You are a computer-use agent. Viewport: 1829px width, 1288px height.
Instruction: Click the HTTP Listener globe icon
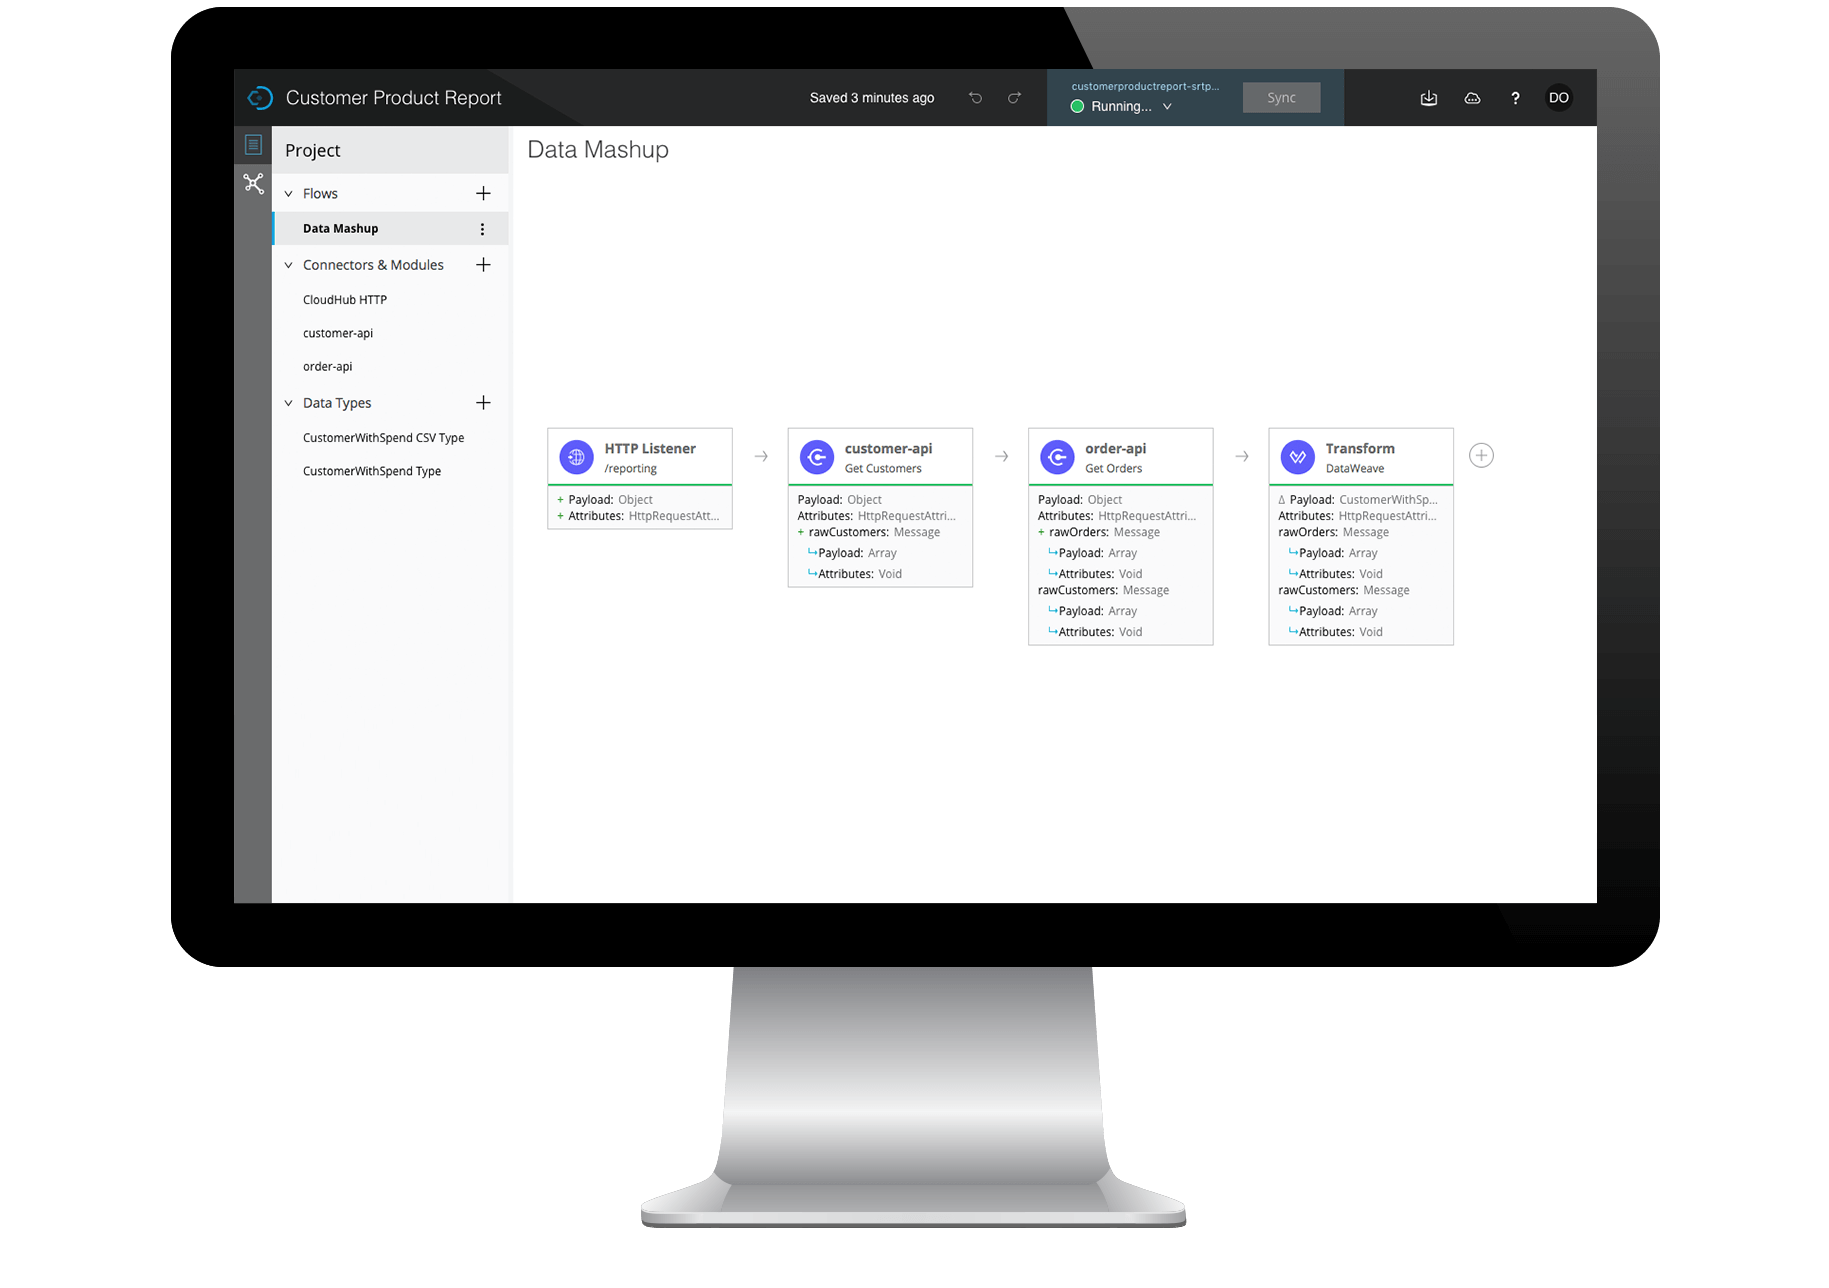576,457
